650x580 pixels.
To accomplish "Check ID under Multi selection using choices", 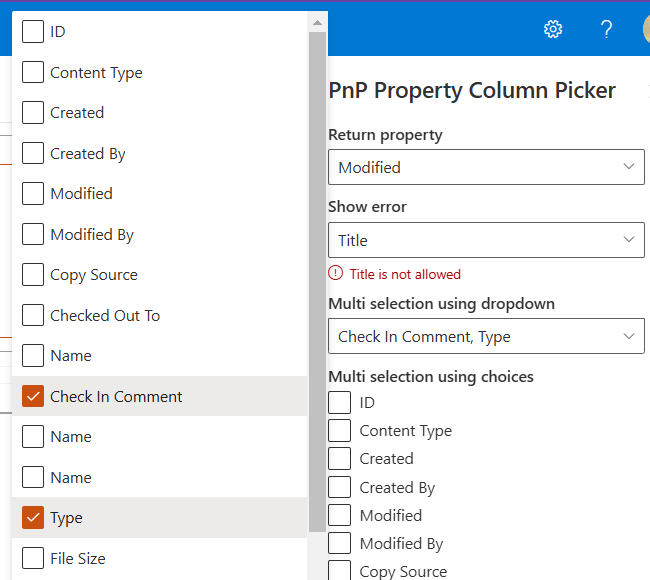I will click(x=340, y=403).
